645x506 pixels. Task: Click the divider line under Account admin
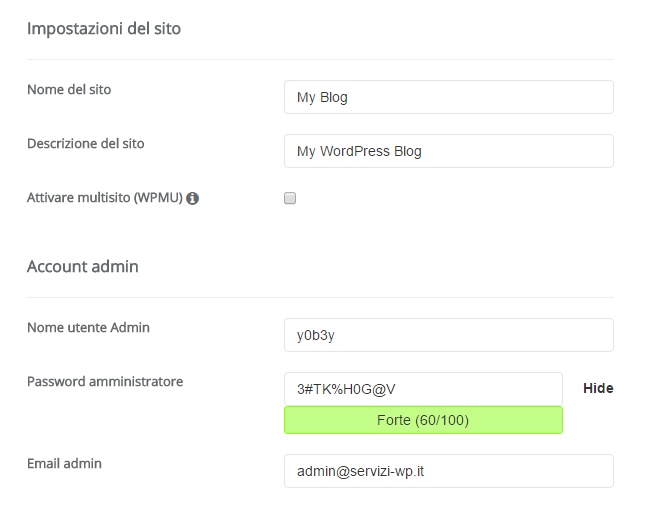(320, 297)
